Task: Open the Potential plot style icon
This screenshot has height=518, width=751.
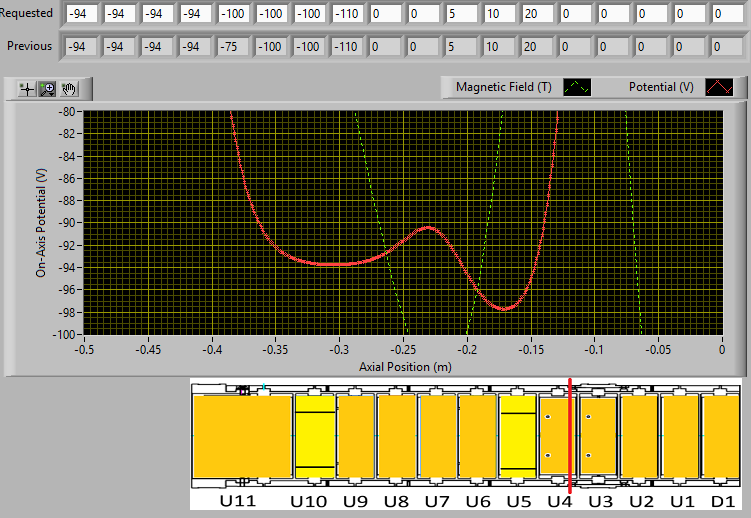Action: tap(719, 87)
